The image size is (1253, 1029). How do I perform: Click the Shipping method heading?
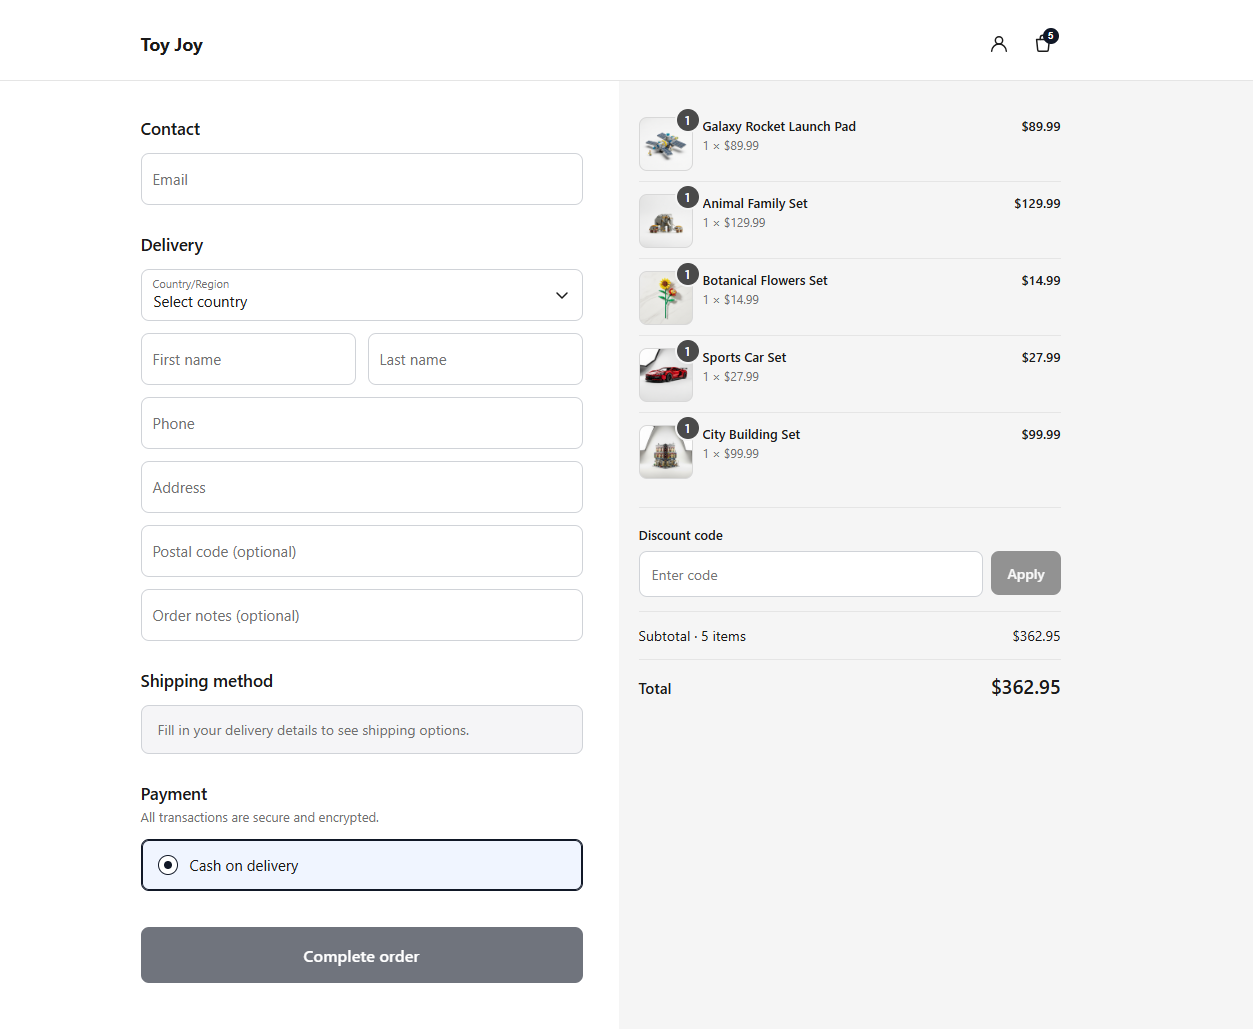[x=206, y=681]
